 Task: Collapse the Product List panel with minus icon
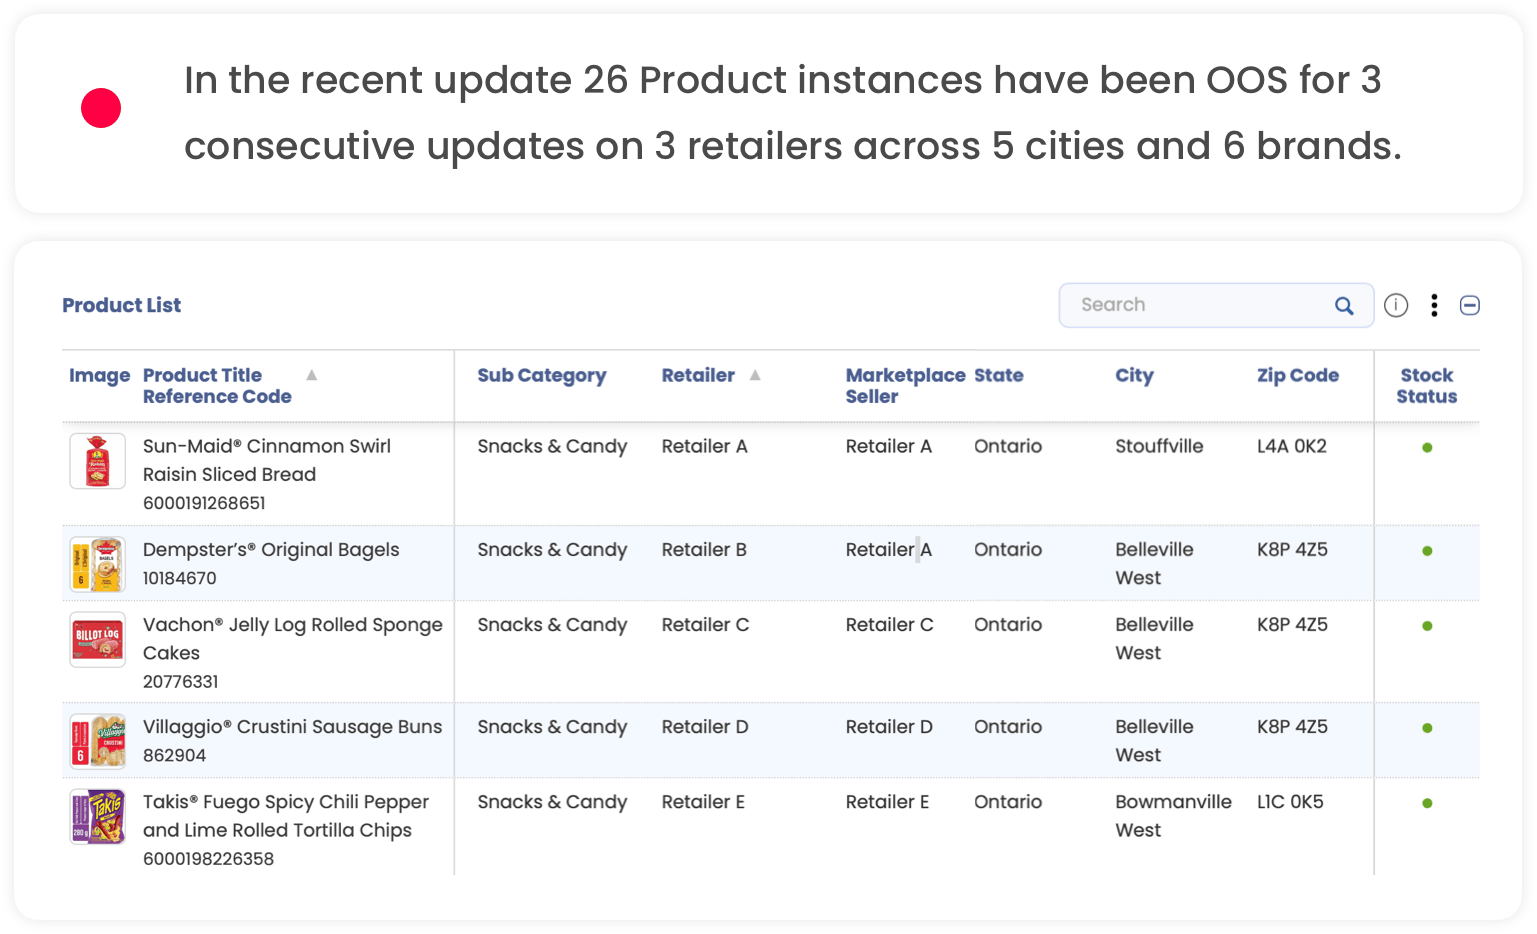[1470, 306]
